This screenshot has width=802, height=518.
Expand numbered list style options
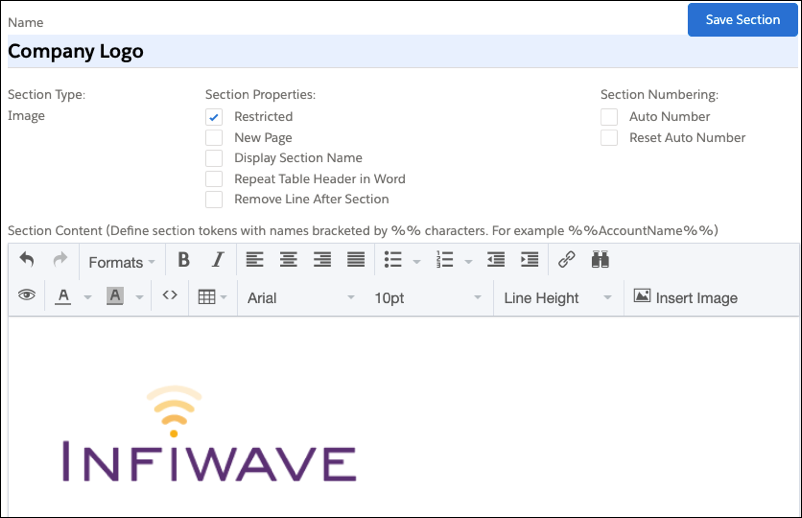point(468,262)
